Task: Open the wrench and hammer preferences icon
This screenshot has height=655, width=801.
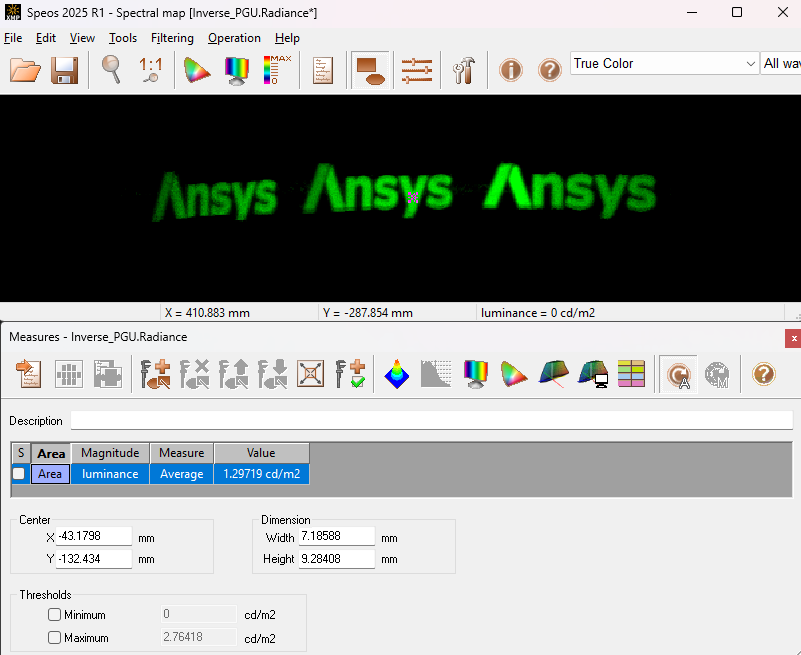Action: 464,70
